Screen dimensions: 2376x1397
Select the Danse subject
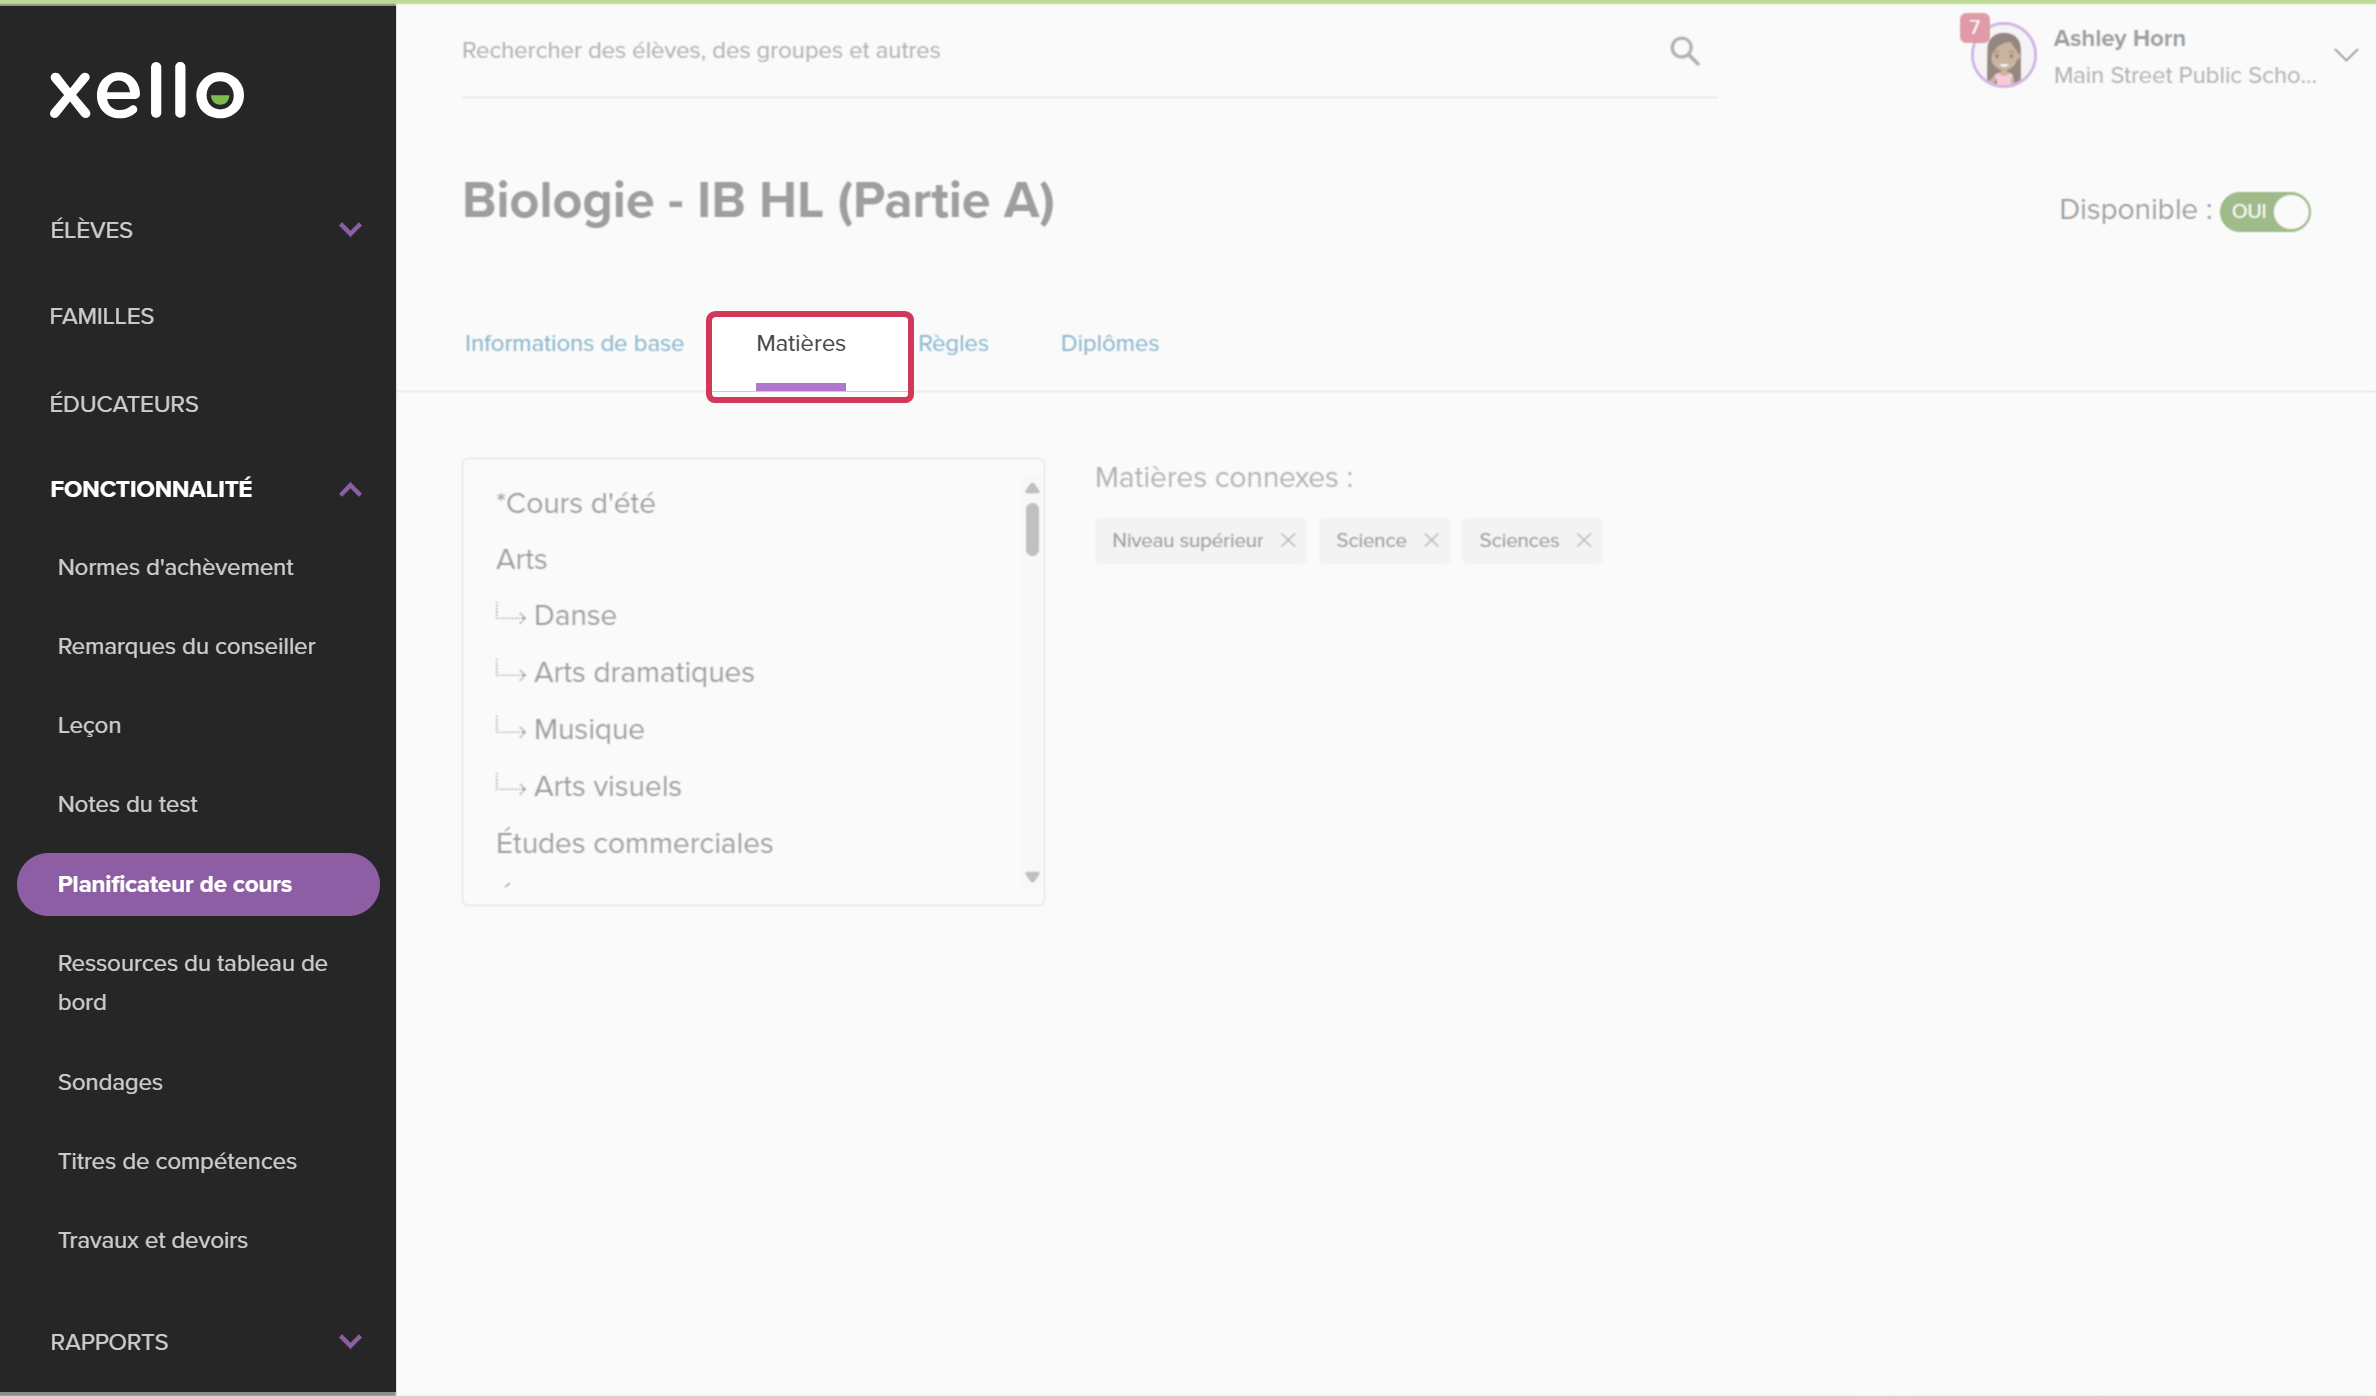pos(575,615)
